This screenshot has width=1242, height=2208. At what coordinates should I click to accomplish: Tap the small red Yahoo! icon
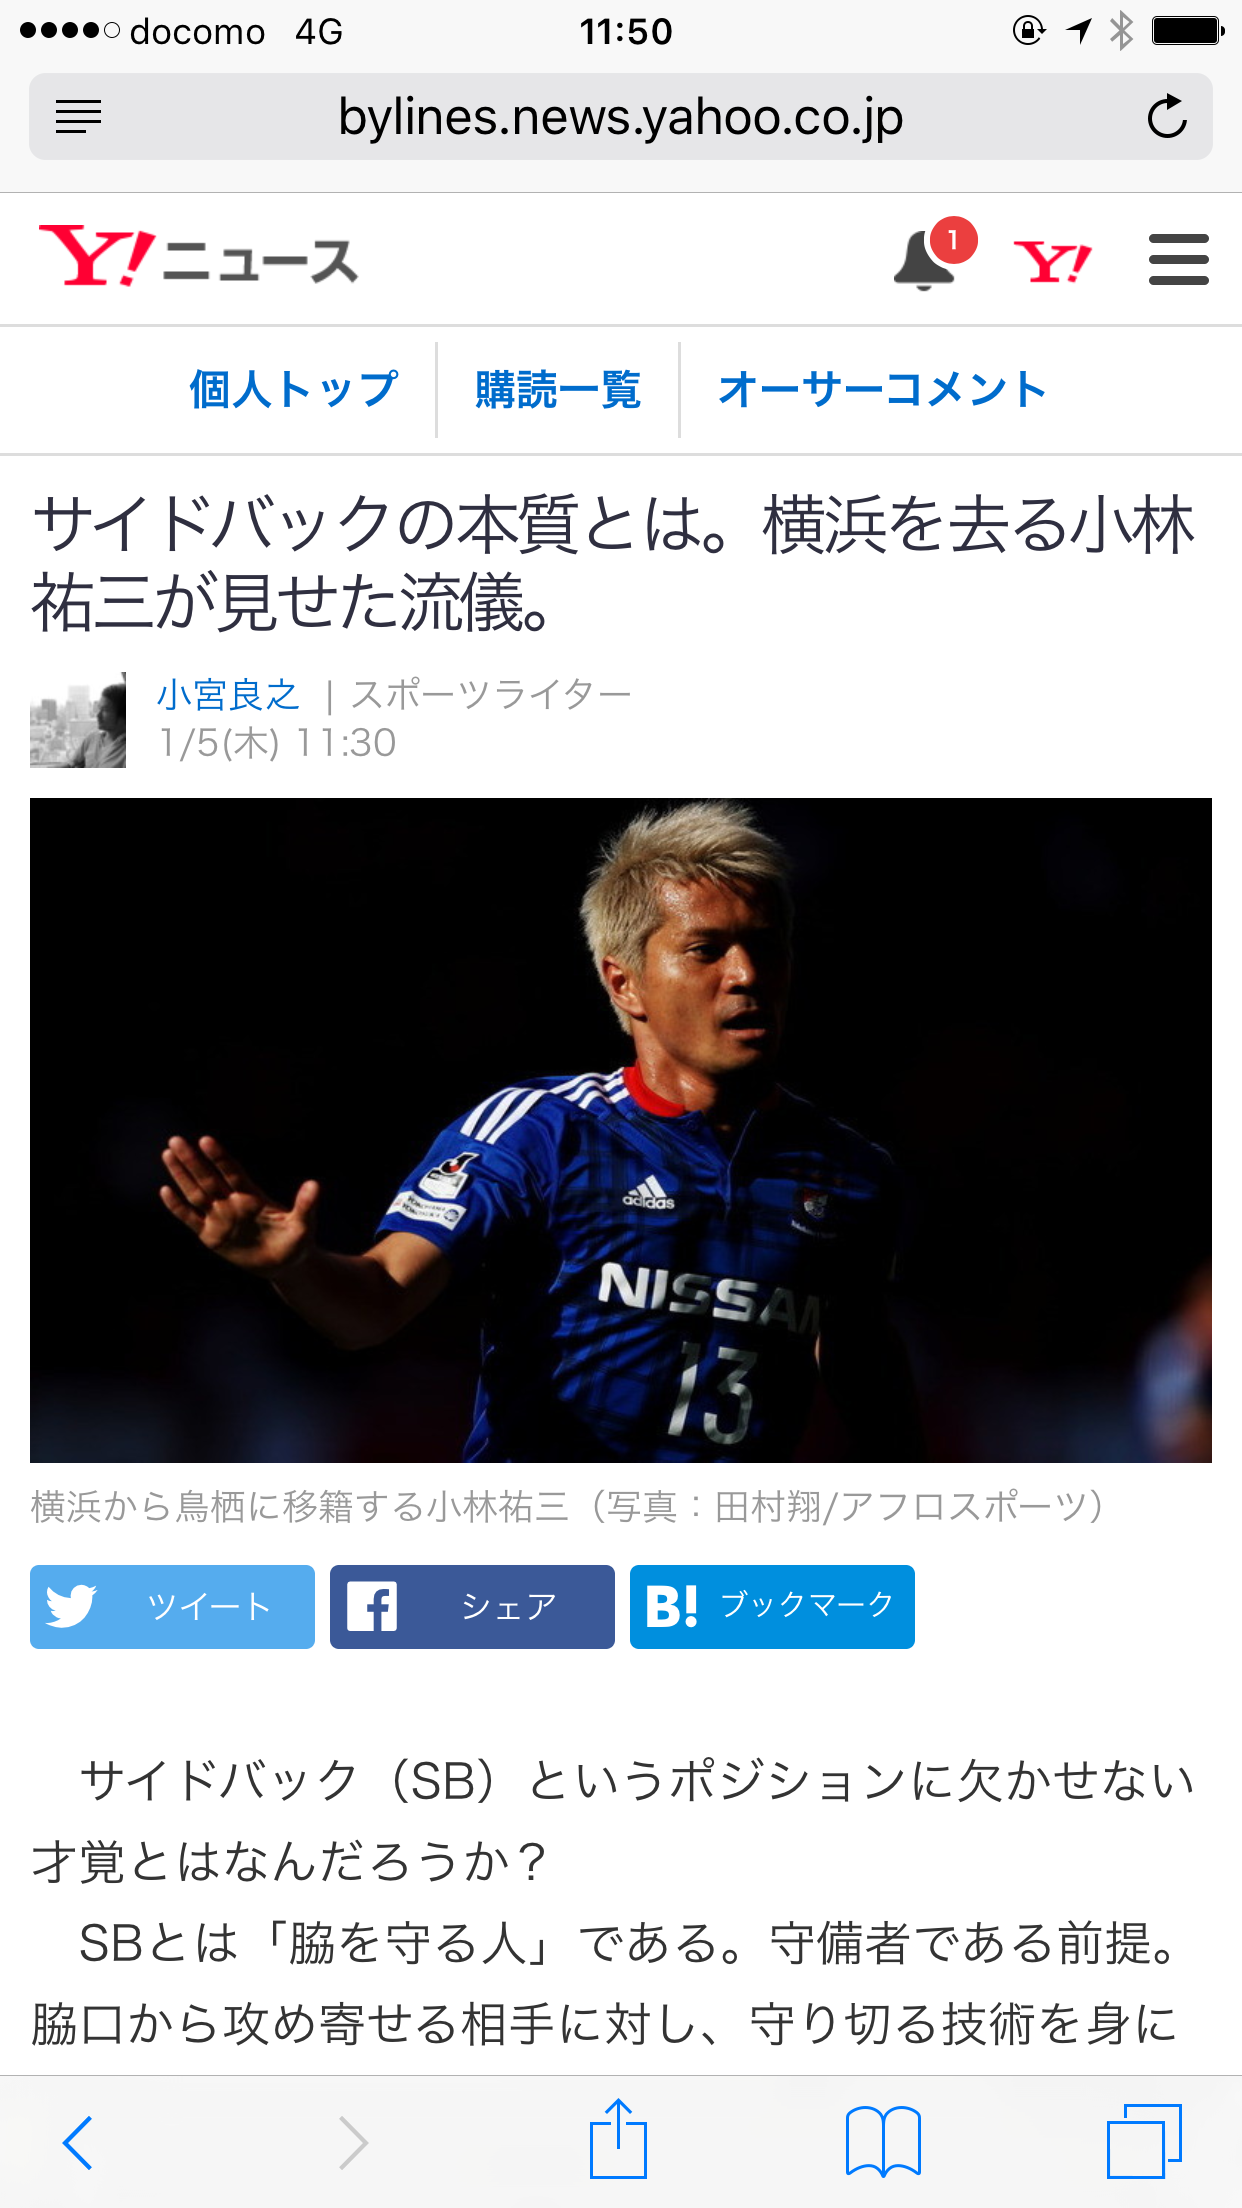(1052, 261)
